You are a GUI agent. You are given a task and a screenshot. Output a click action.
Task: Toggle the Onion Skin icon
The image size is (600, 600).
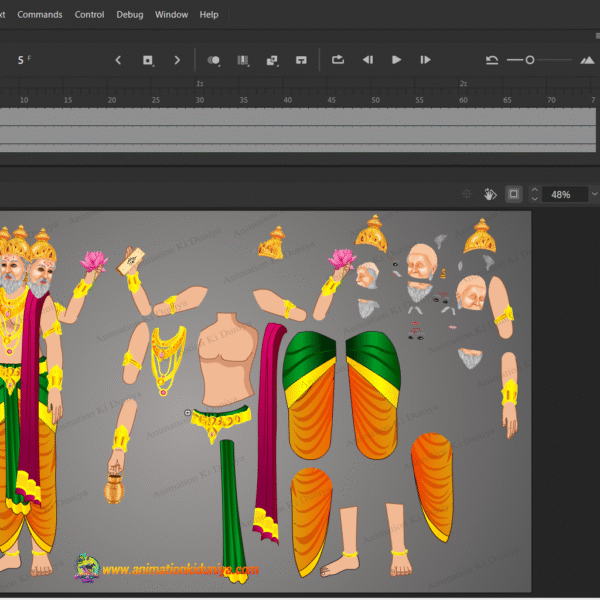click(214, 60)
